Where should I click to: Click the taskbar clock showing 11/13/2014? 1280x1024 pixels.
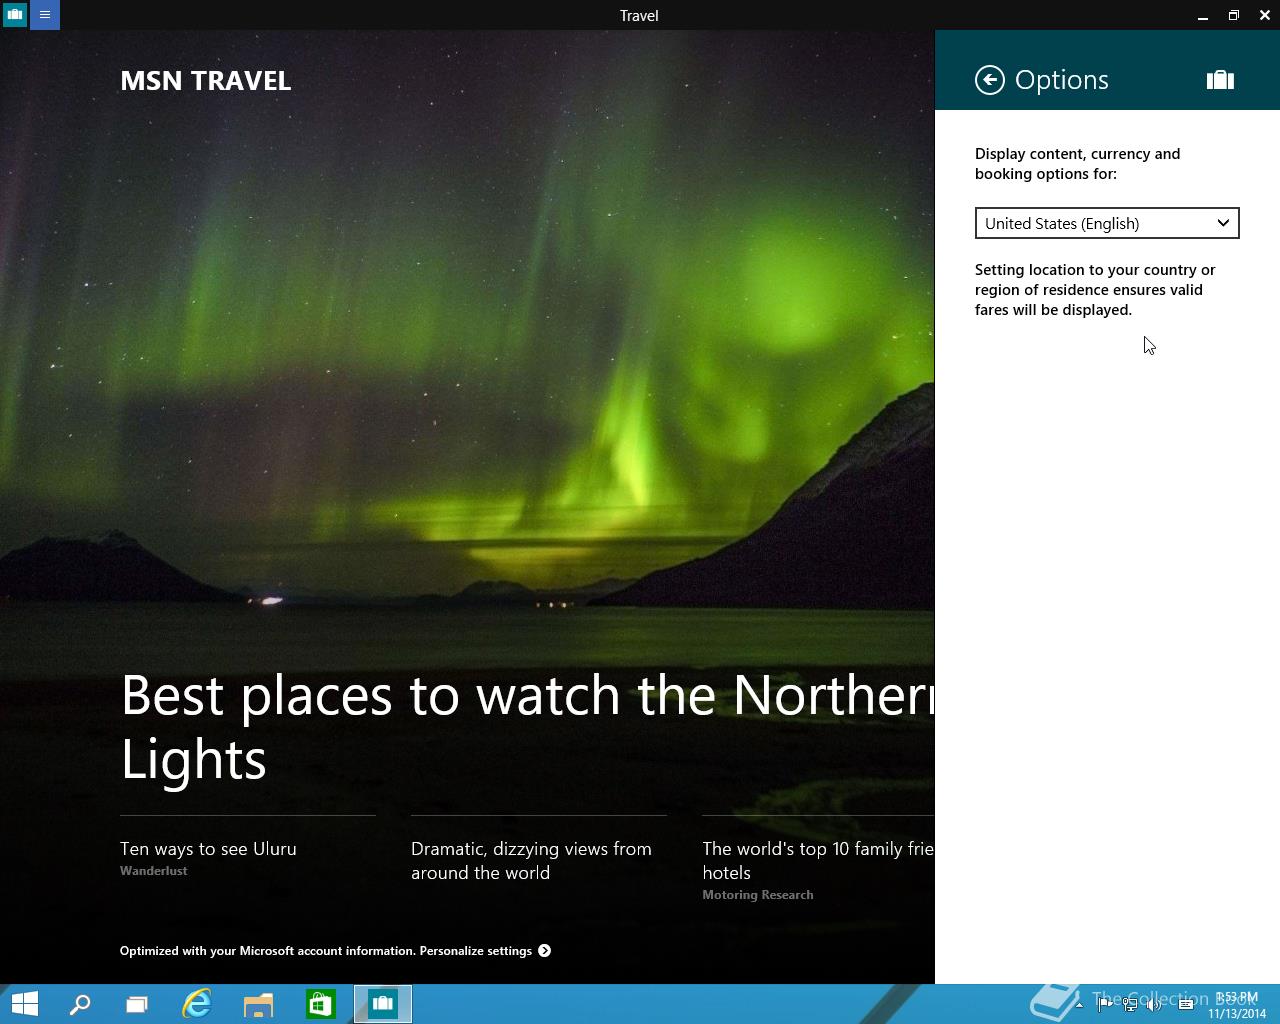[1237, 1005]
